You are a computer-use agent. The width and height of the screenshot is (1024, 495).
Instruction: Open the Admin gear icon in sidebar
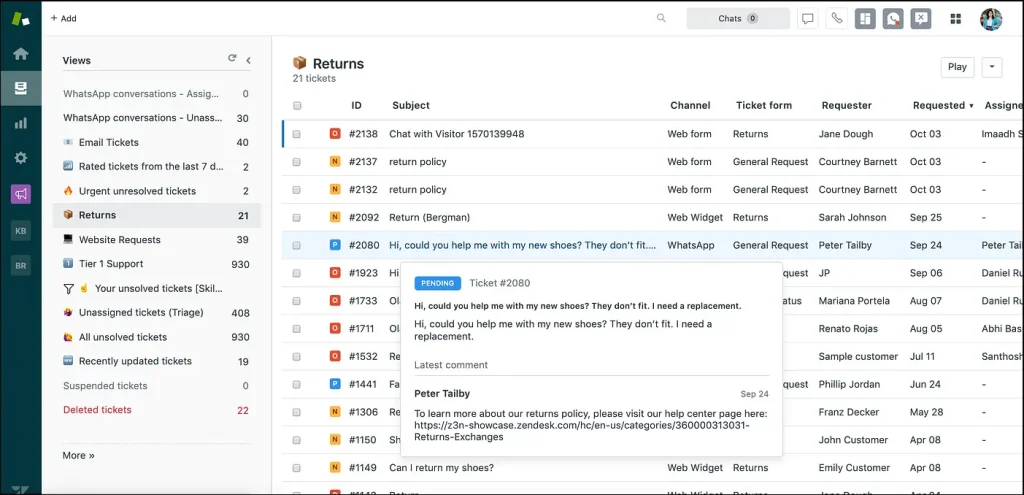coord(21,157)
